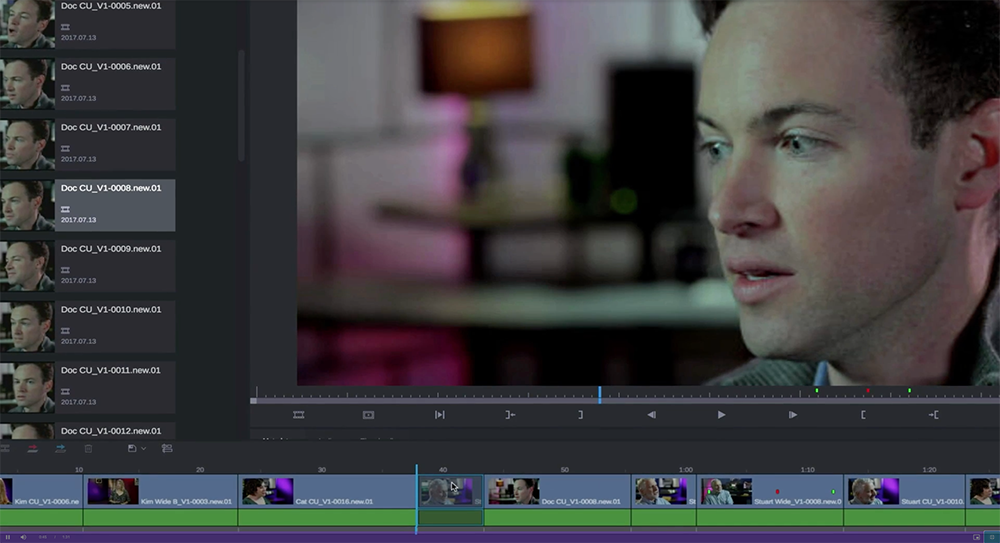The width and height of the screenshot is (1000, 543).
Task: Click the fullscreen preview icon below viewer
Action: pos(369,415)
